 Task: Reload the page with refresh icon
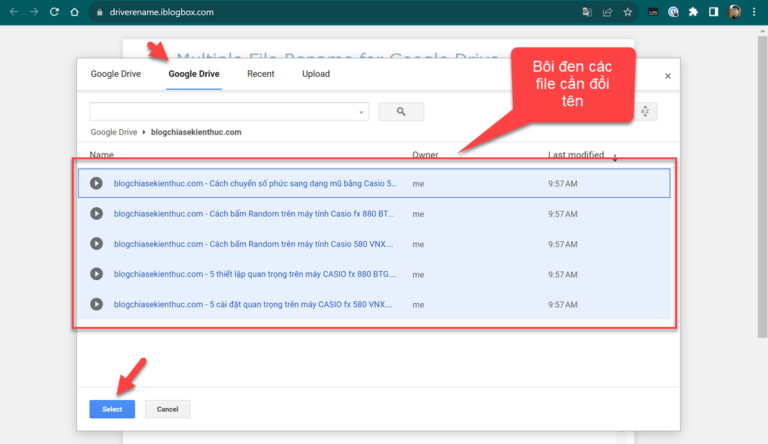pyautogui.click(x=54, y=12)
